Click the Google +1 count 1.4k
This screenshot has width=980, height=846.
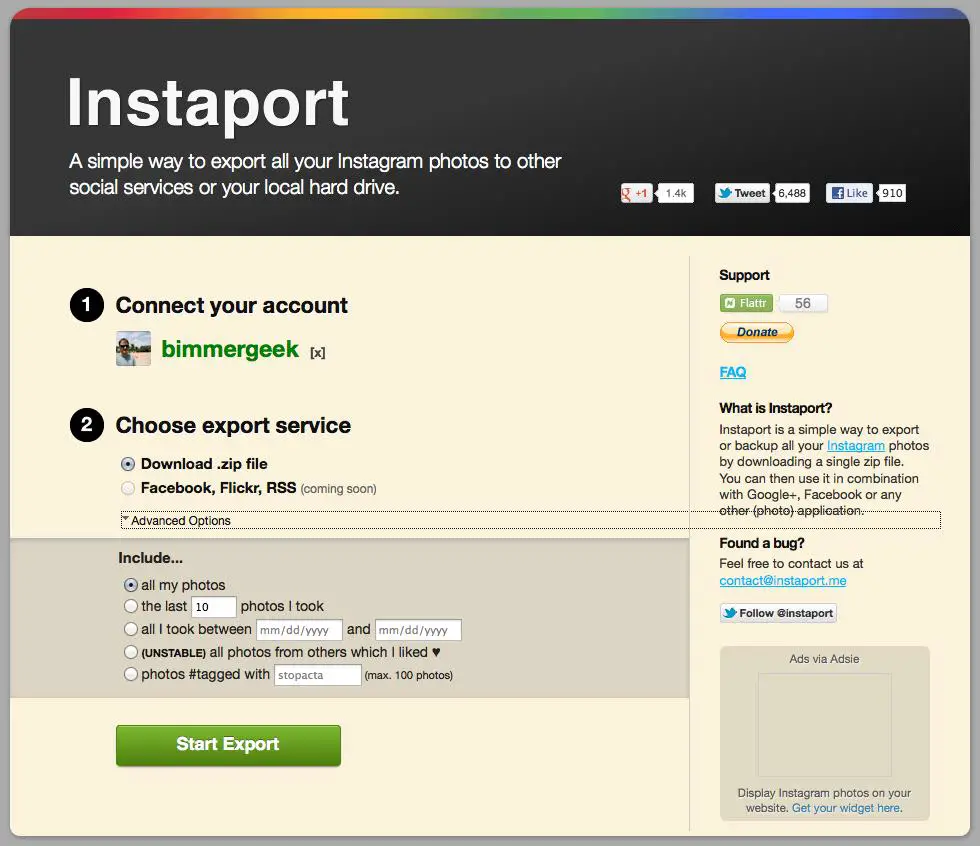point(676,193)
